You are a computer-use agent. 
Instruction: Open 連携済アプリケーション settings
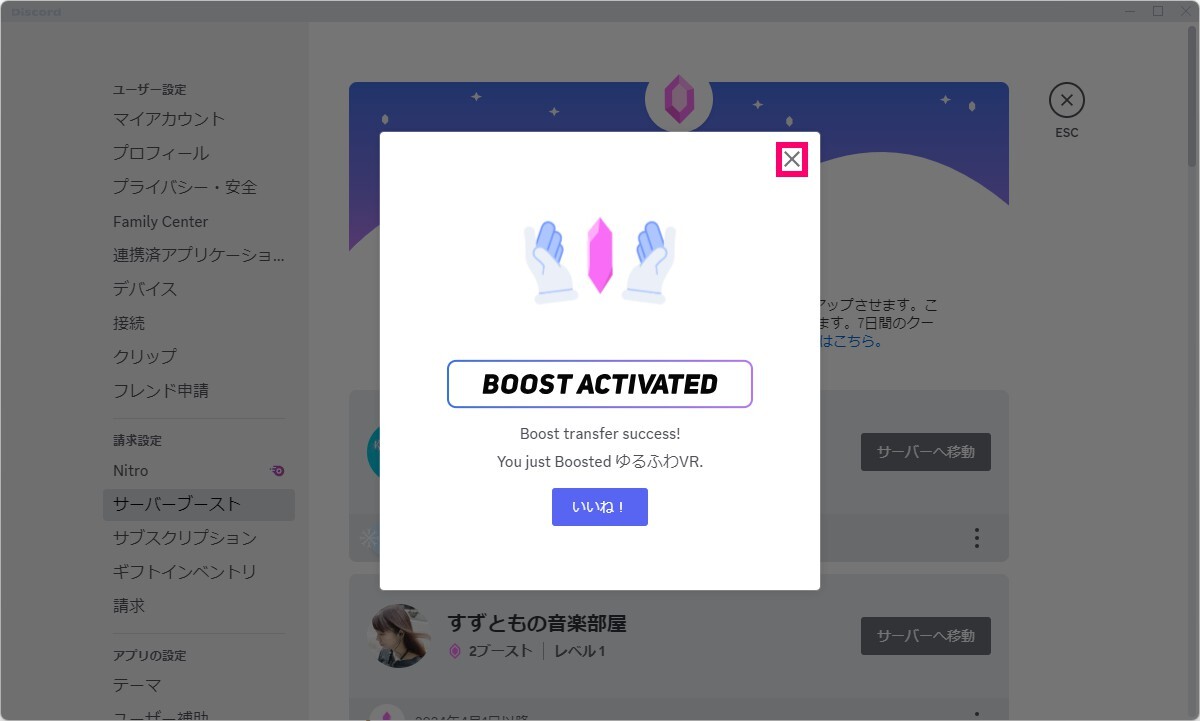coord(199,255)
